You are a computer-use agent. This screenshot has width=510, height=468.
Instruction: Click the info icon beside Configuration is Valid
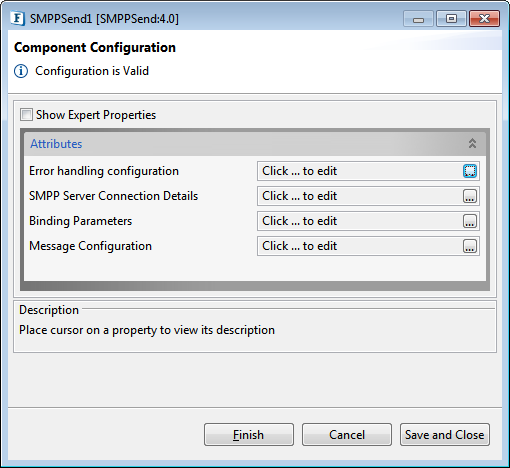[21, 71]
